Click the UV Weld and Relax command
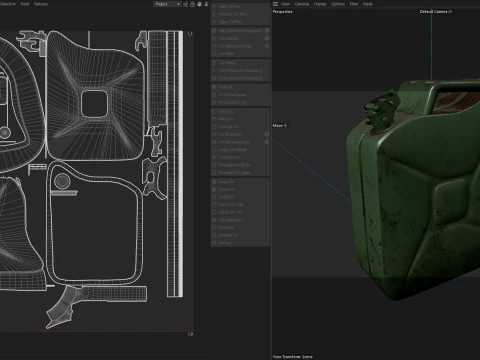This screenshot has width=480, height=360. click(x=240, y=46)
